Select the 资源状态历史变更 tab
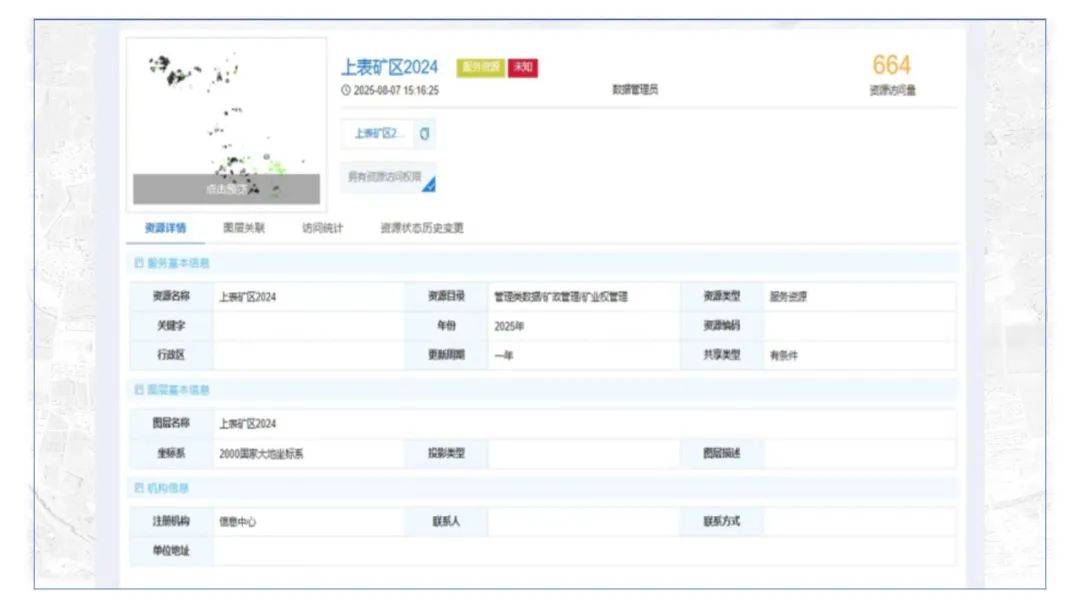The height and width of the screenshot is (608, 1080). (424, 228)
